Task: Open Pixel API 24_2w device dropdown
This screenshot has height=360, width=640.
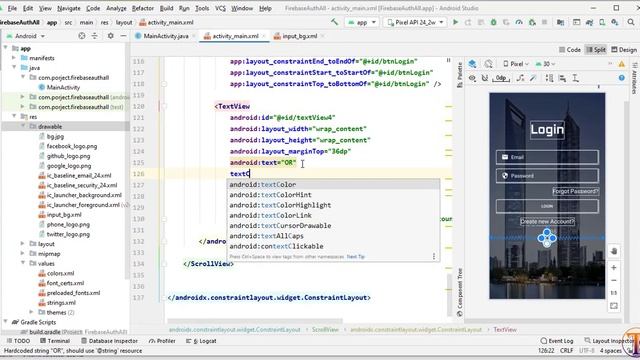Action: (x=415, y=22)
